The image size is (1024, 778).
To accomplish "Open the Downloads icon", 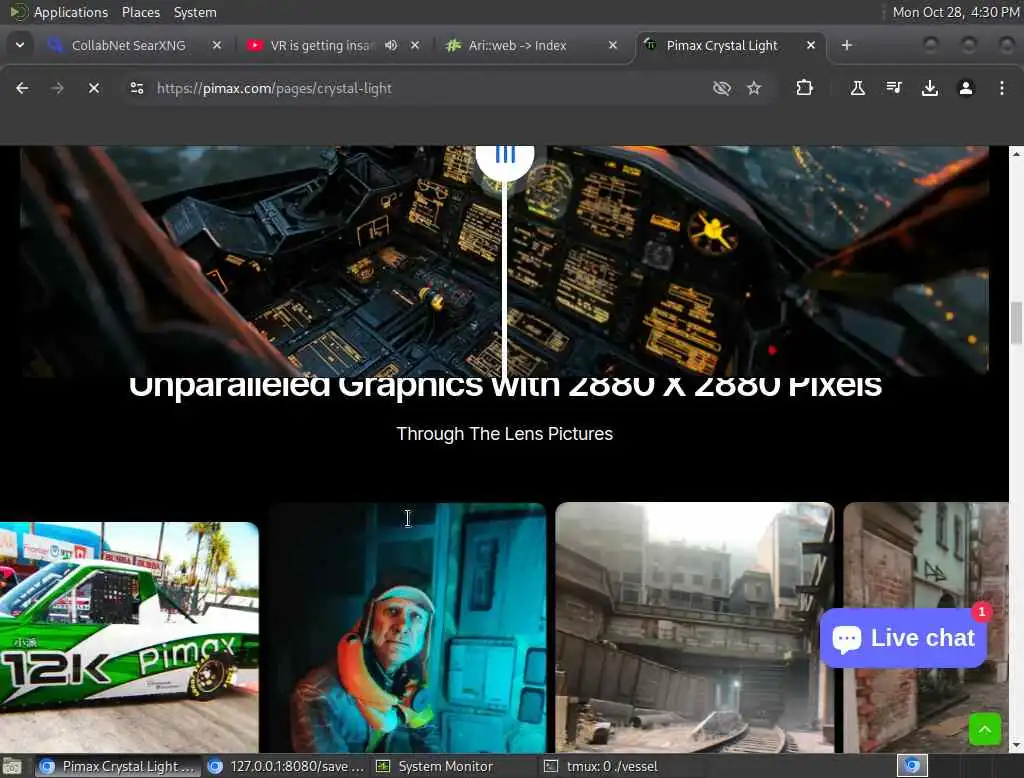I will pos(930,88).
